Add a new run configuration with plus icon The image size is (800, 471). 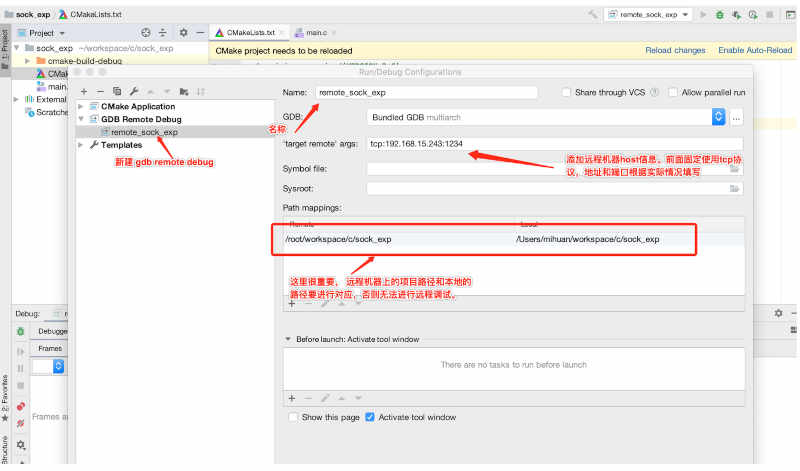click(84, 92)
